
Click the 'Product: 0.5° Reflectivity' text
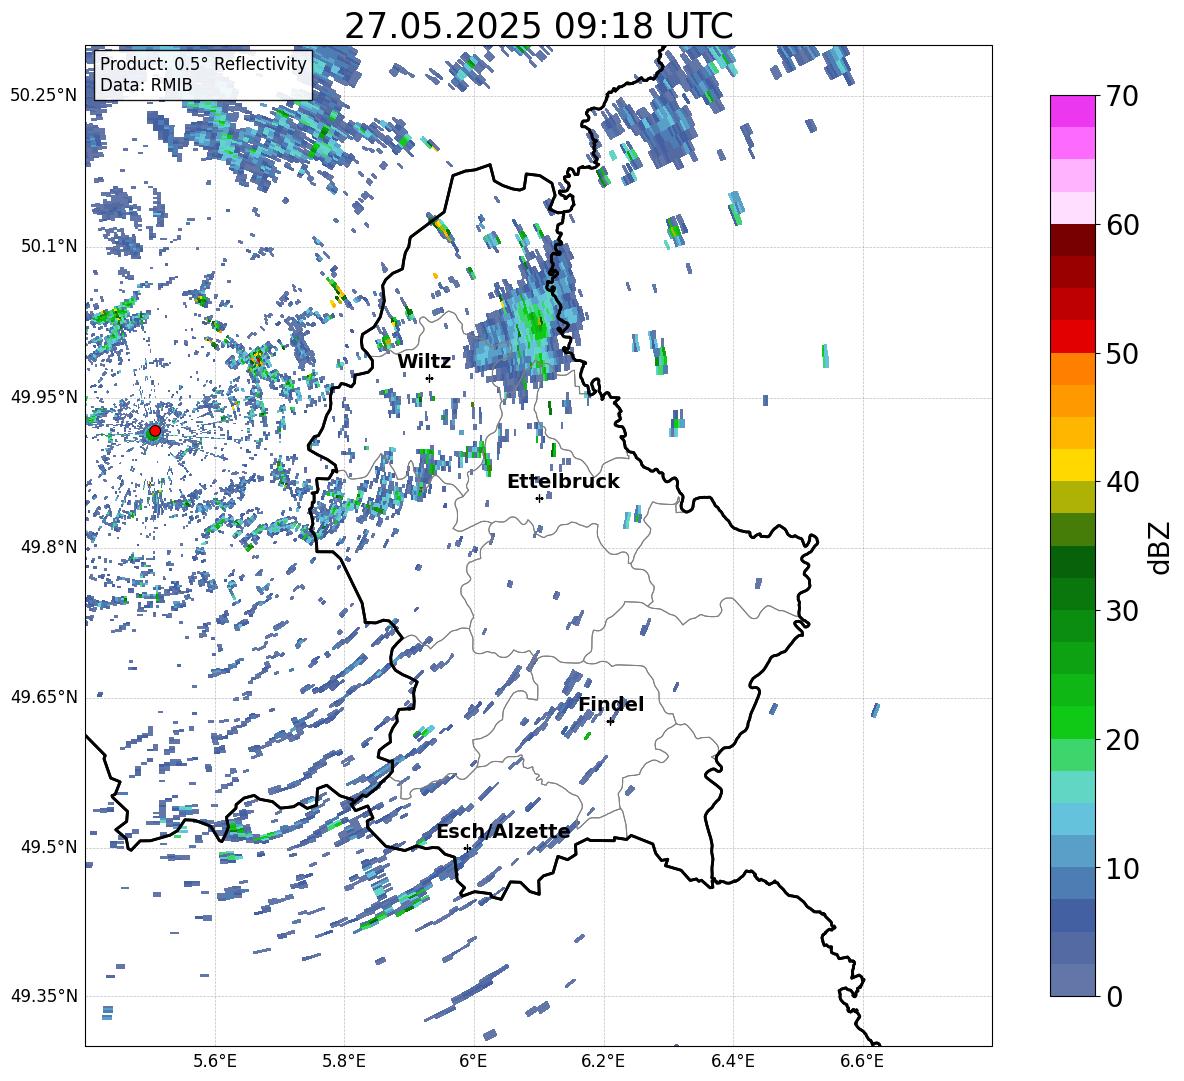pyautogui.click(x=203, y=64)
